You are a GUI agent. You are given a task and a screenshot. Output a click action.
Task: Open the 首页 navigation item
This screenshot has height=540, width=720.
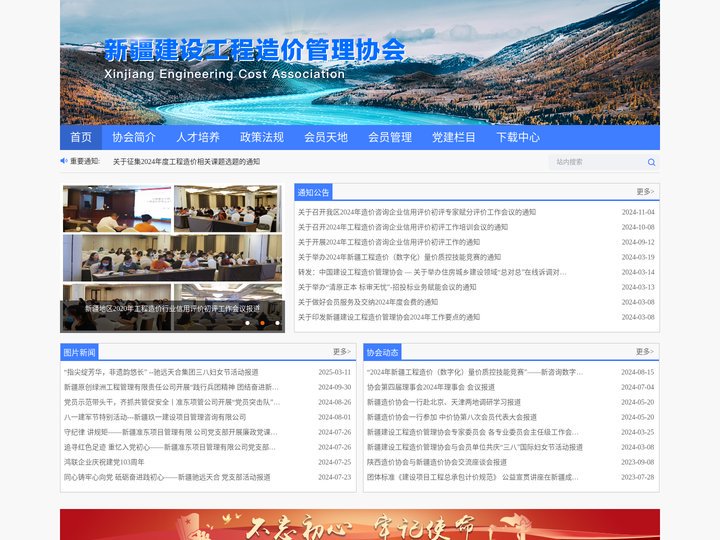pos(81,137)
